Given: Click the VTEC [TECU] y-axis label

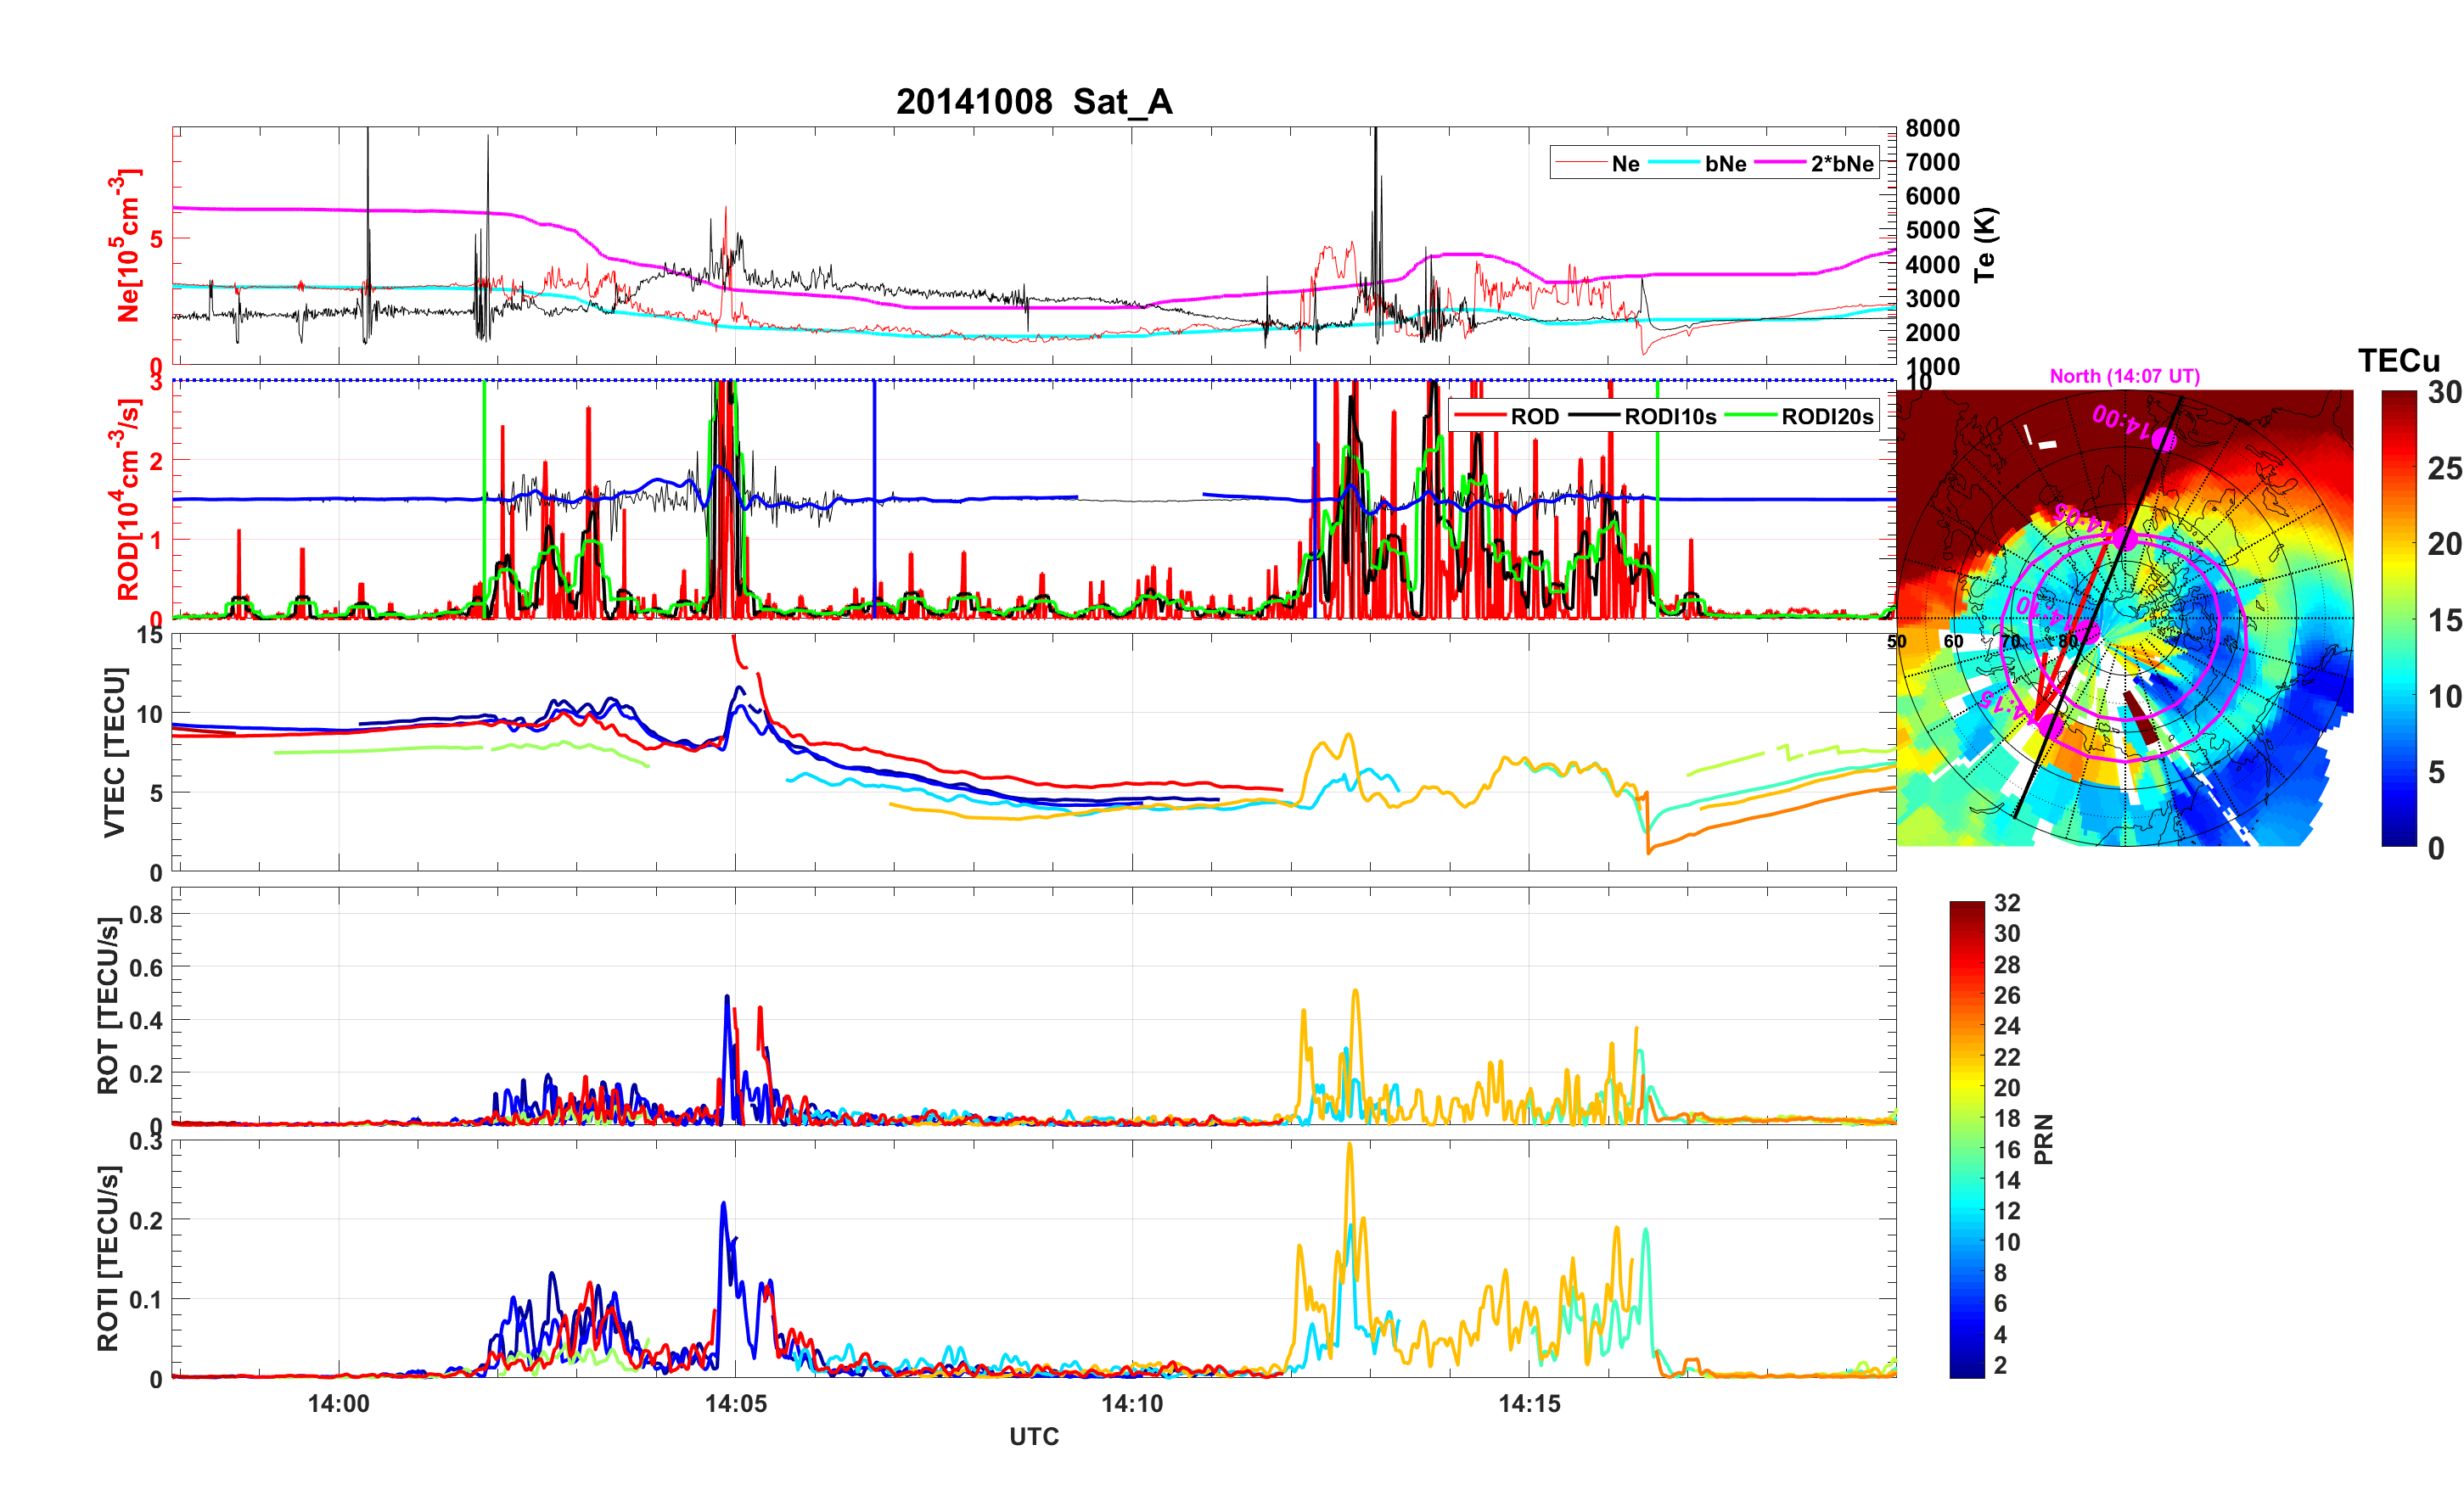Looking at the screenshot, I should pos(115,752).
